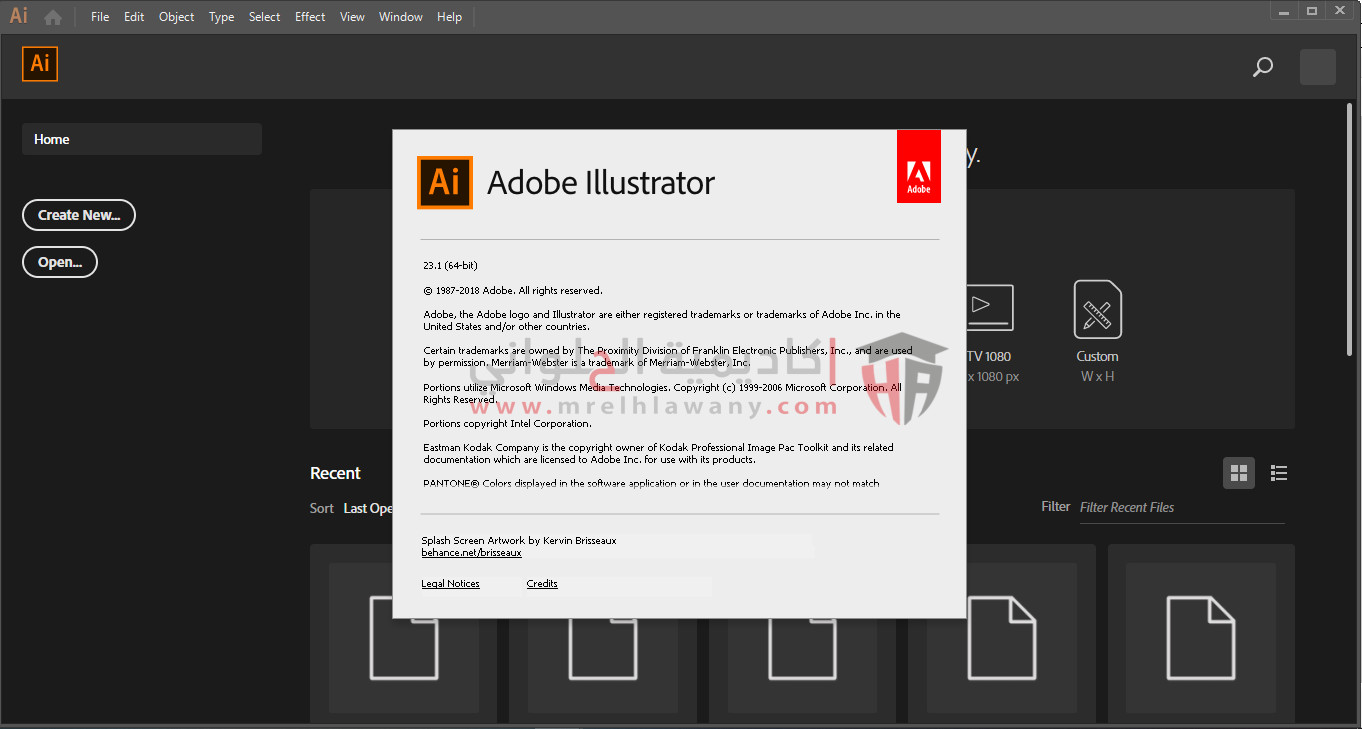
Task: Switch to grid view of recent files
Action: click(1239, 473)
